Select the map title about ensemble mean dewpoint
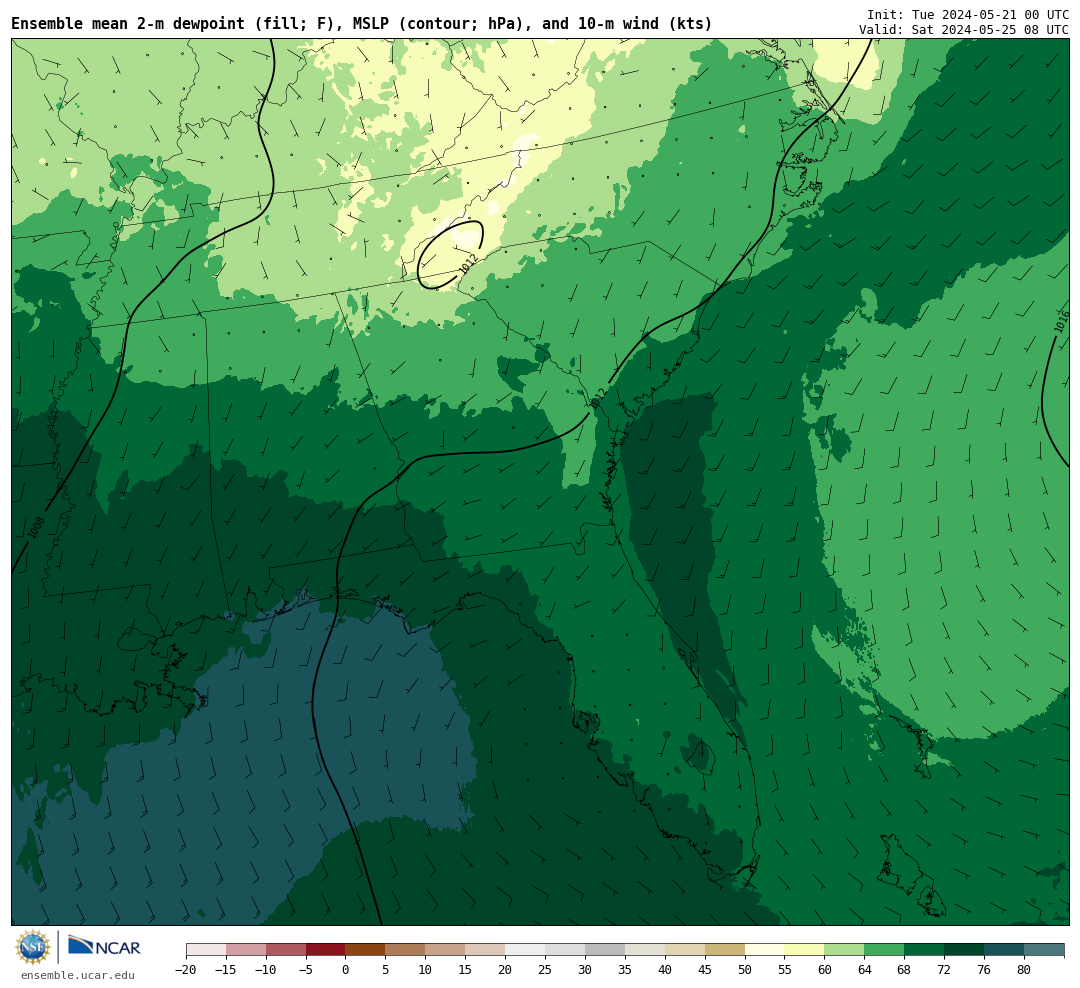This screenshot has width=1080, height=988. (362, 24)
